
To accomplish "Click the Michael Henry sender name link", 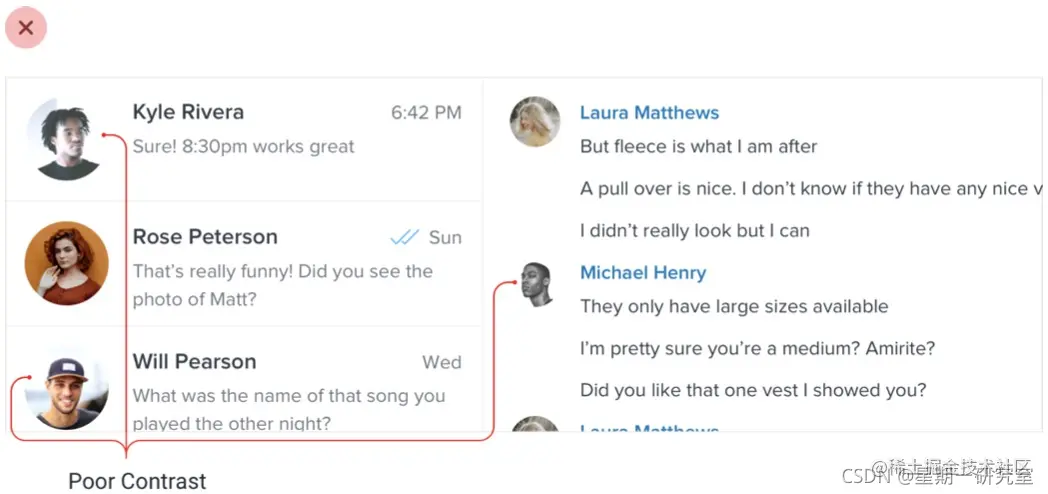I will click(x=643, y=273).
